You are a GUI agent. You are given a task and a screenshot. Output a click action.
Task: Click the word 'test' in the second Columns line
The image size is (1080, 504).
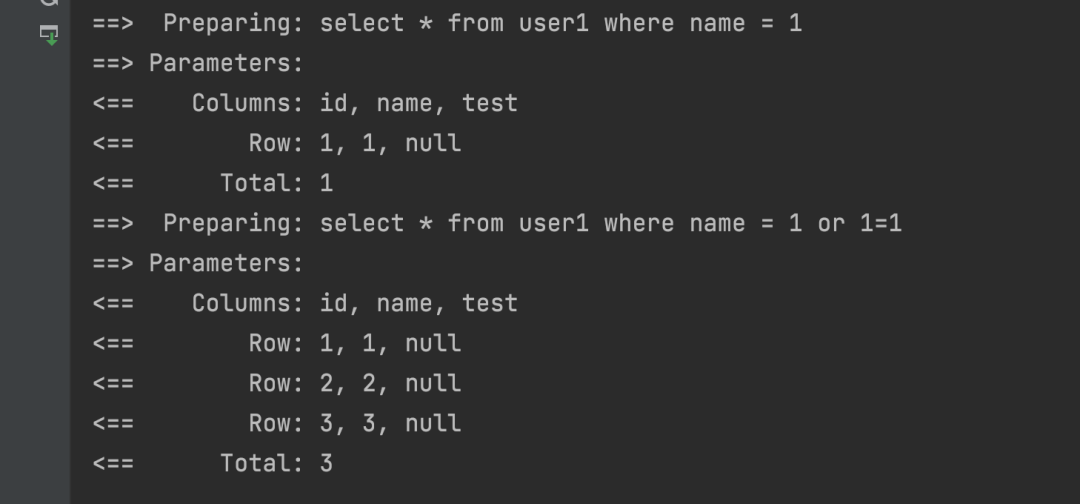pos(490,304)
